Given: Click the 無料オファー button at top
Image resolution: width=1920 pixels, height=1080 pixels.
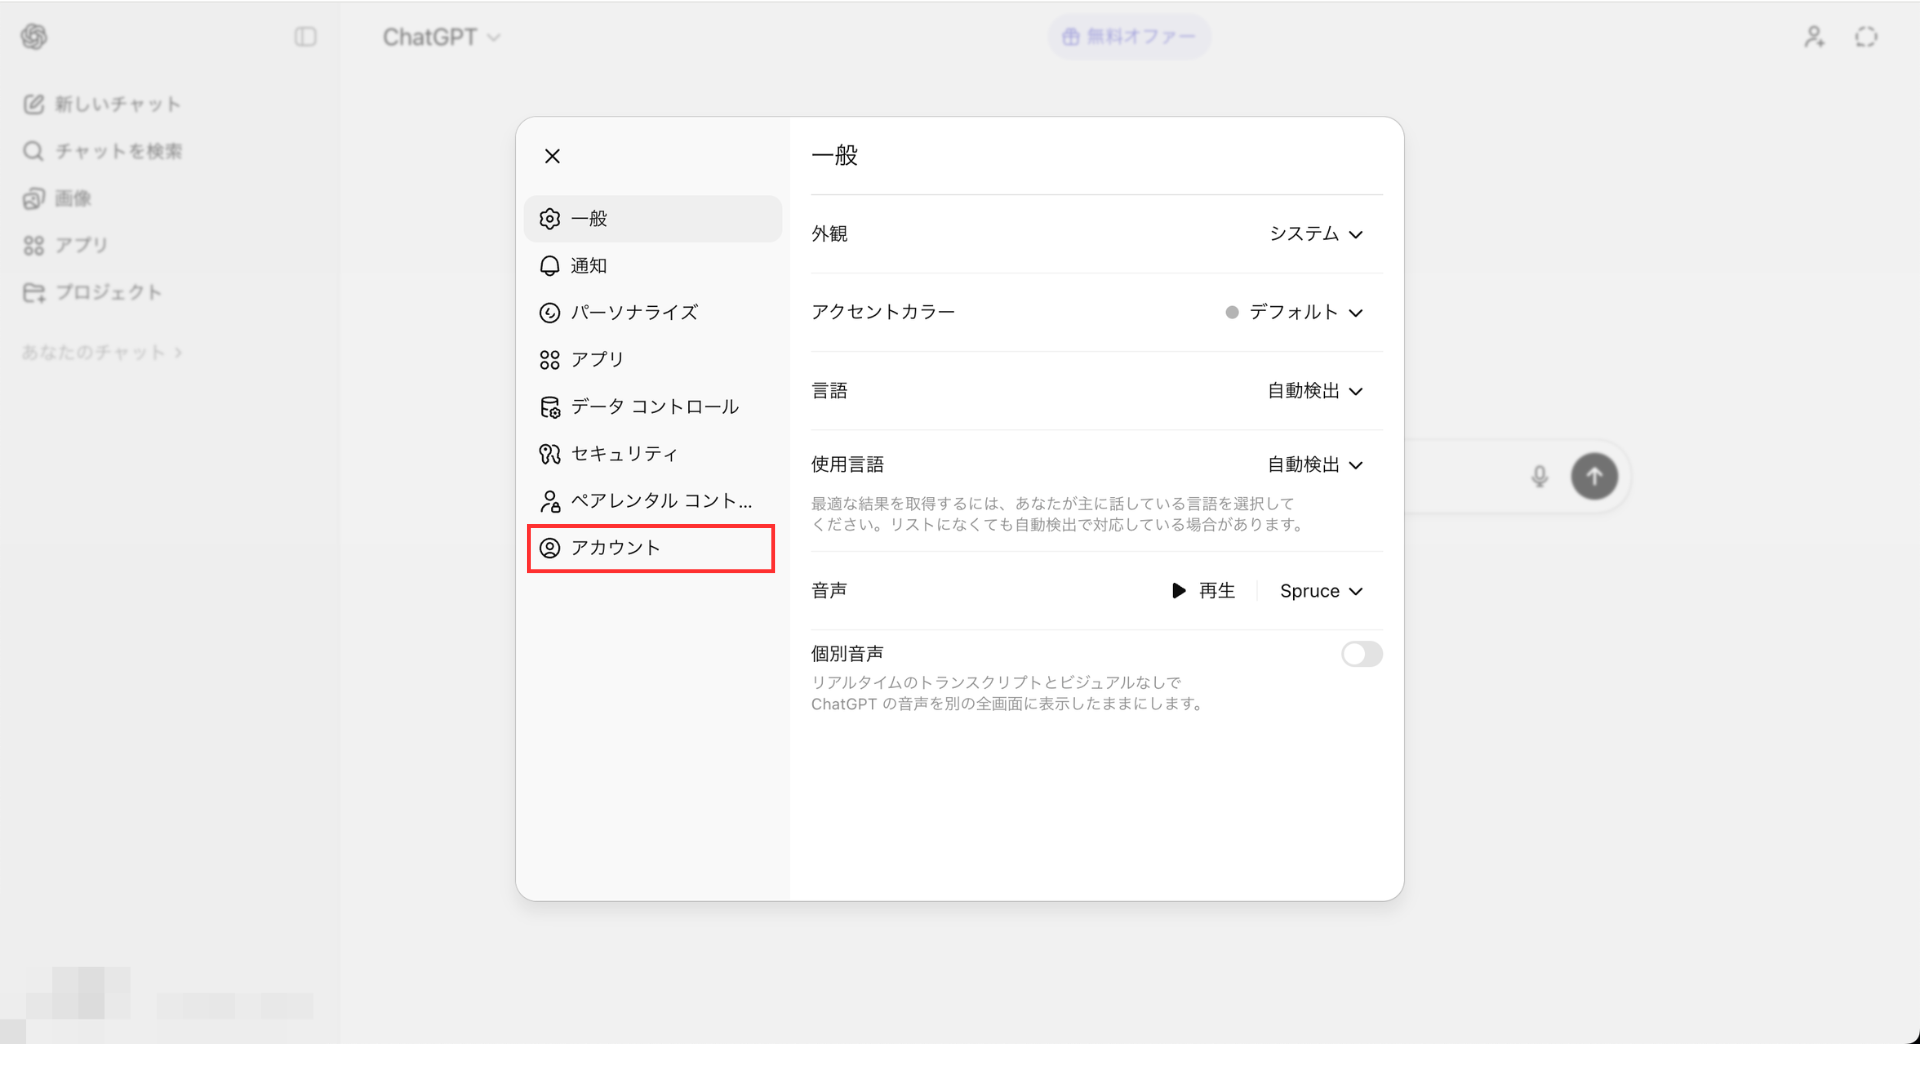Looking at the screenshot, I should point(1129,37).
